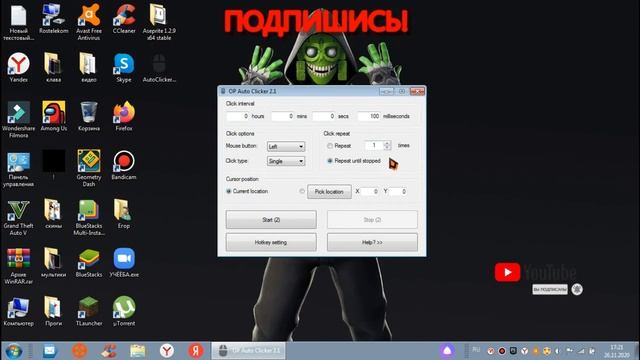The height and width of the screenshot is (360, 640).
Task: Click the Start (2) button
Action: pos(271,220)
